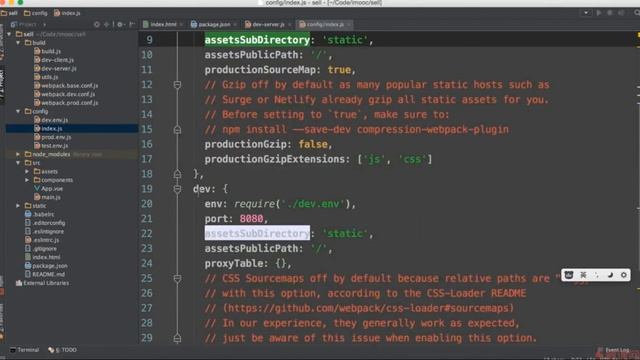Click config breadcrumb in navigation bar
This screenshot has width=640, height=360.
(x=36, y=13)
